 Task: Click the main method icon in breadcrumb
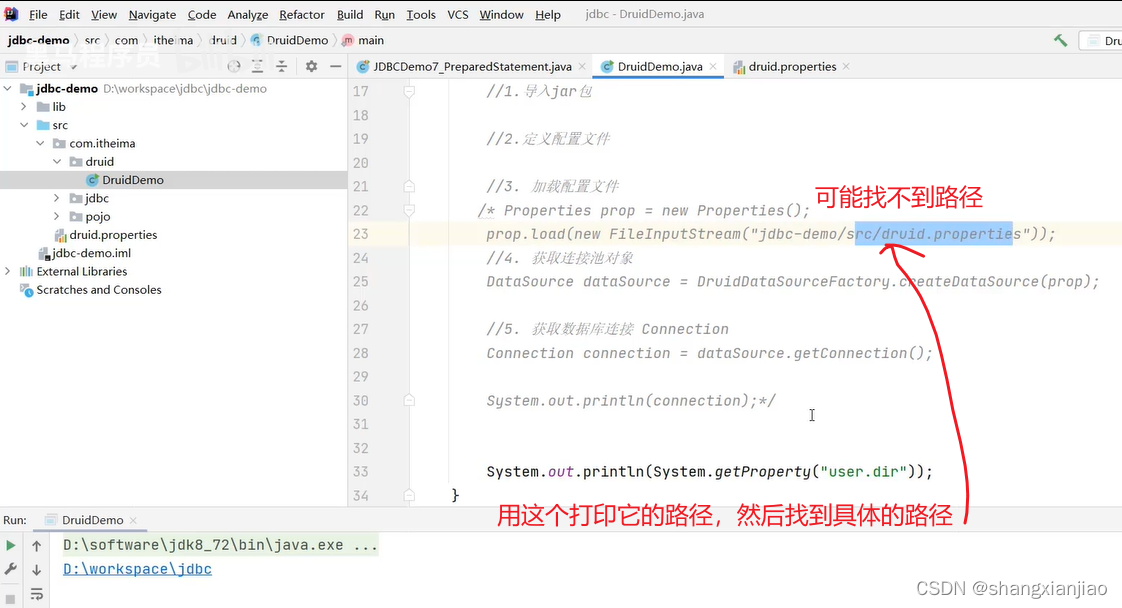[x=348, y=41]
